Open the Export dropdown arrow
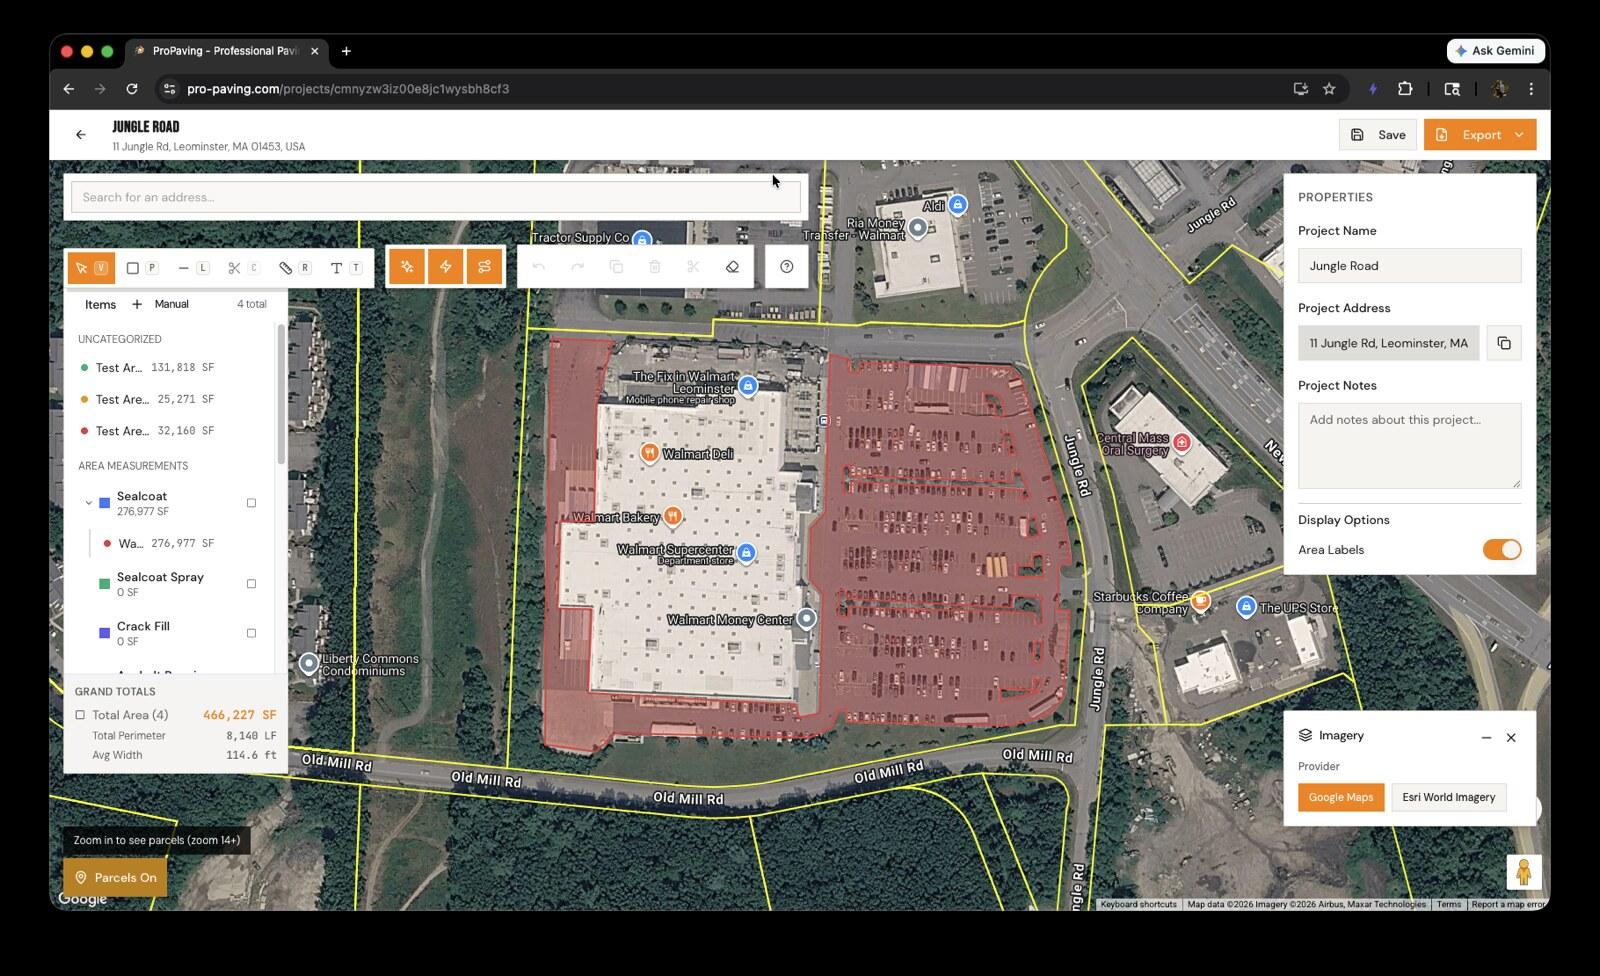This screenshot has height=976, width=1600. 1519,135
